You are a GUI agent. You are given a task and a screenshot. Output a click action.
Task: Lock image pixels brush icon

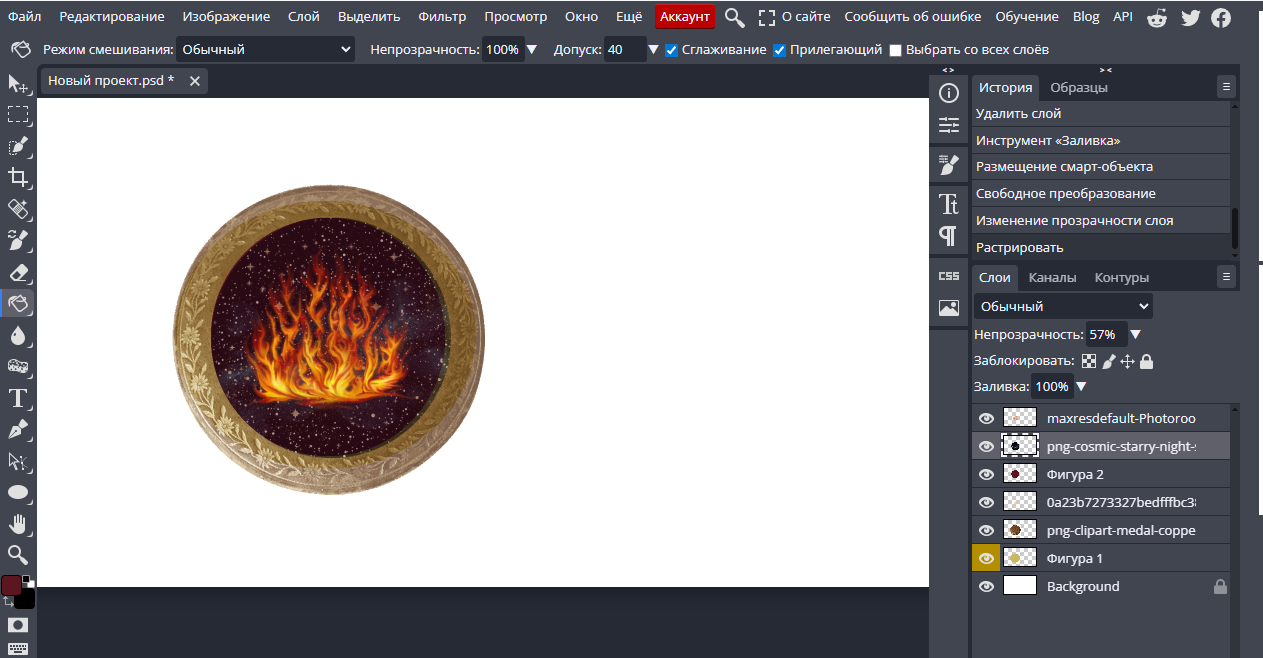coord(1109,361)
